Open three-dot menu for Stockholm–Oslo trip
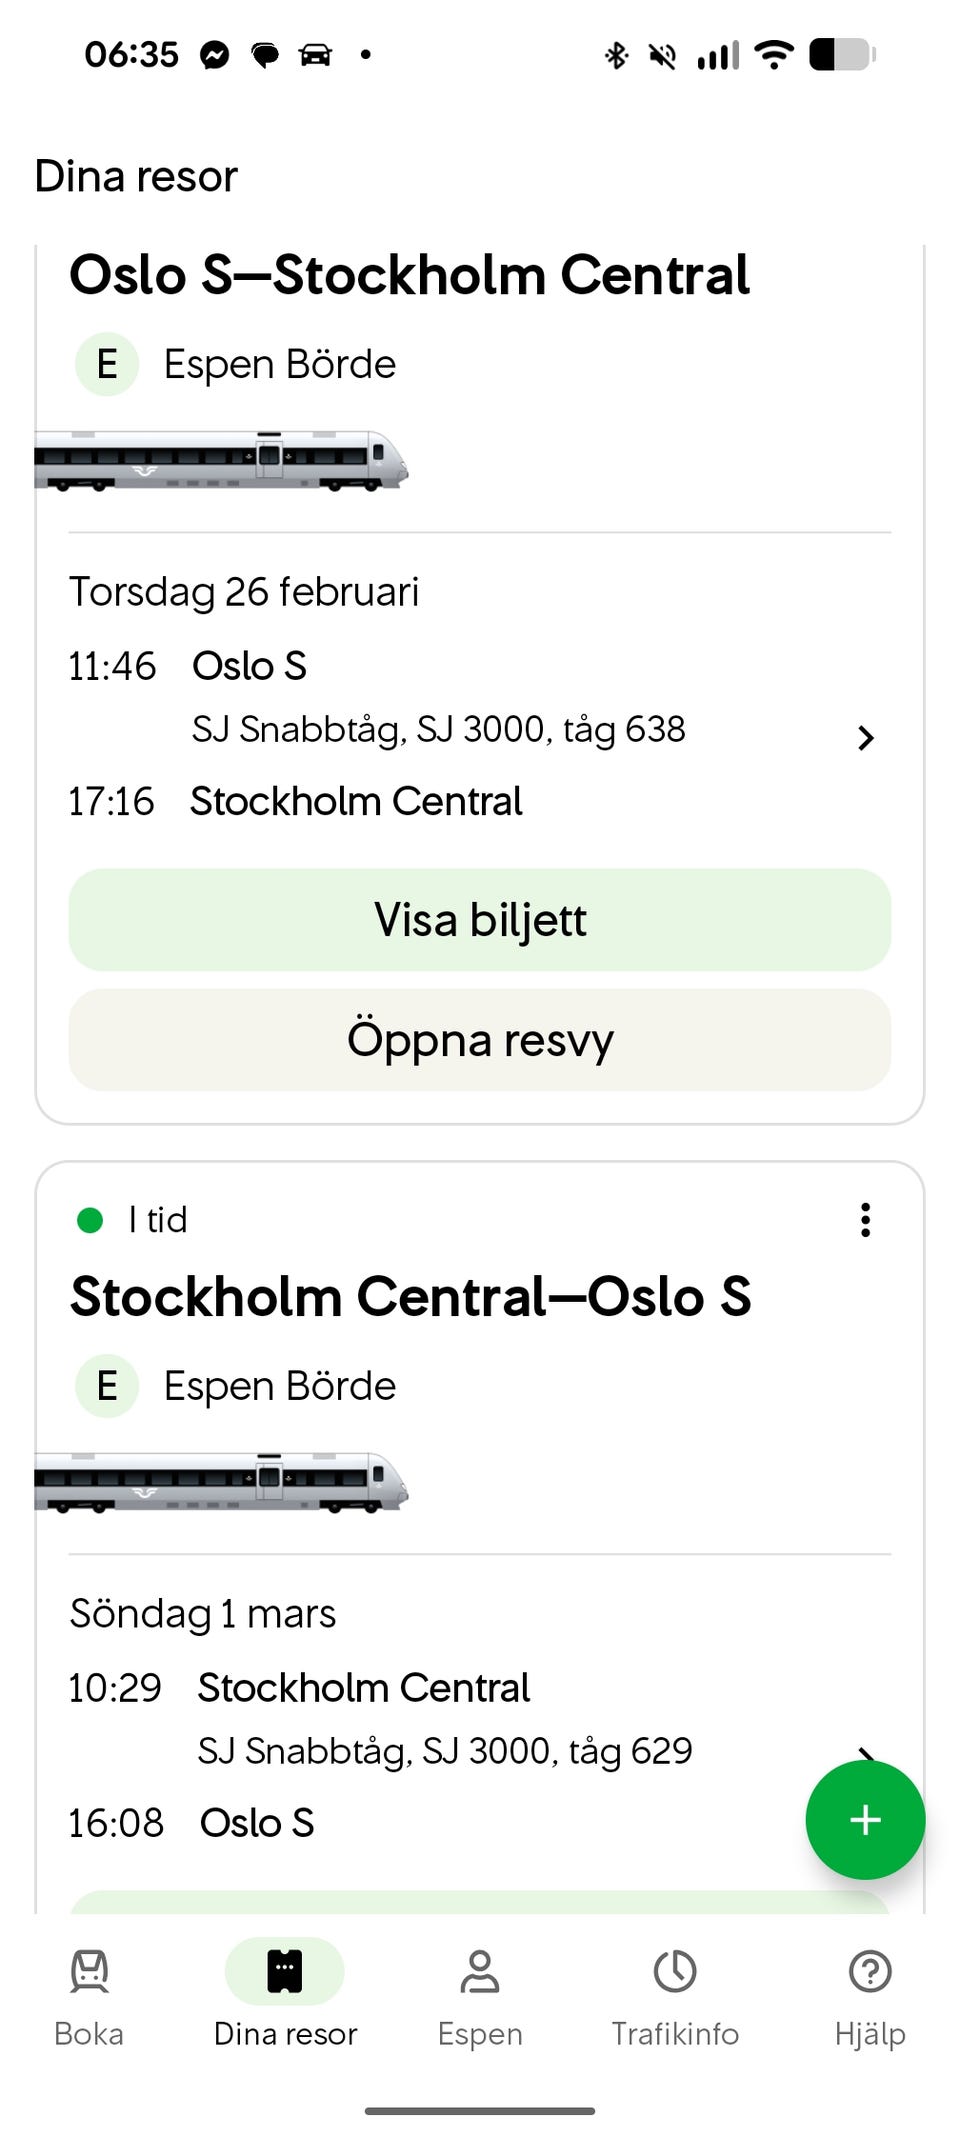 pos(865,1220)
